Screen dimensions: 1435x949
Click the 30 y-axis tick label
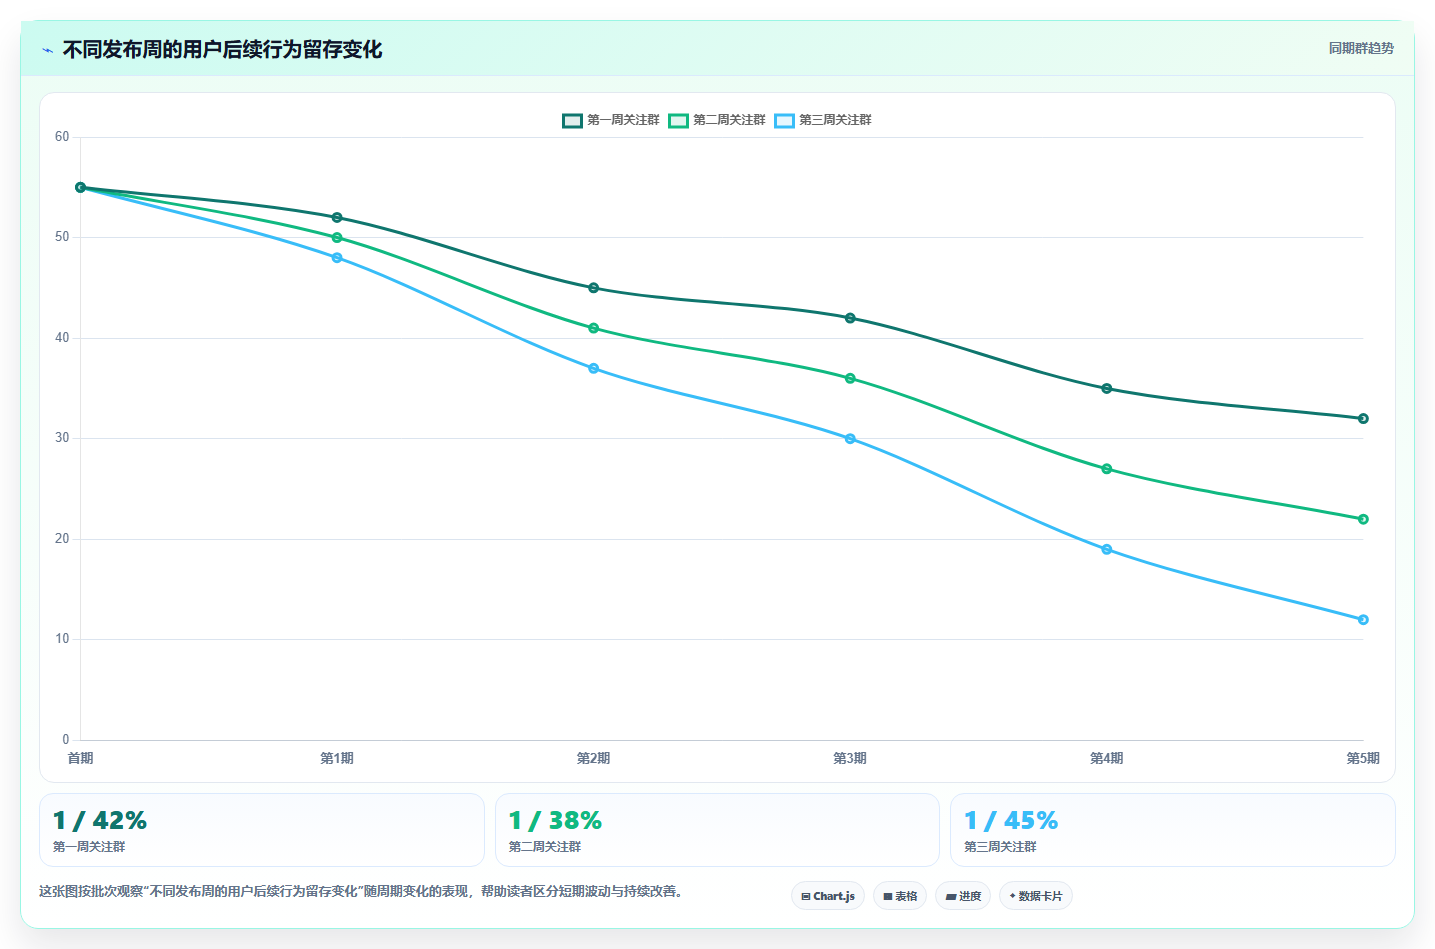pos(62,438)
